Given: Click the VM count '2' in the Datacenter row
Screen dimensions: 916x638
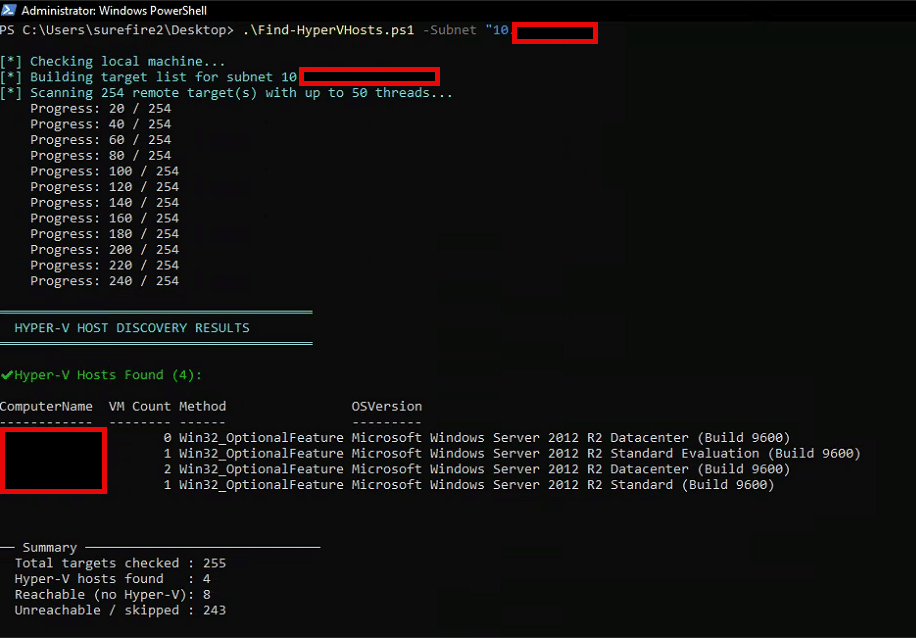Looking at the screenshot, I should point(168,469).
